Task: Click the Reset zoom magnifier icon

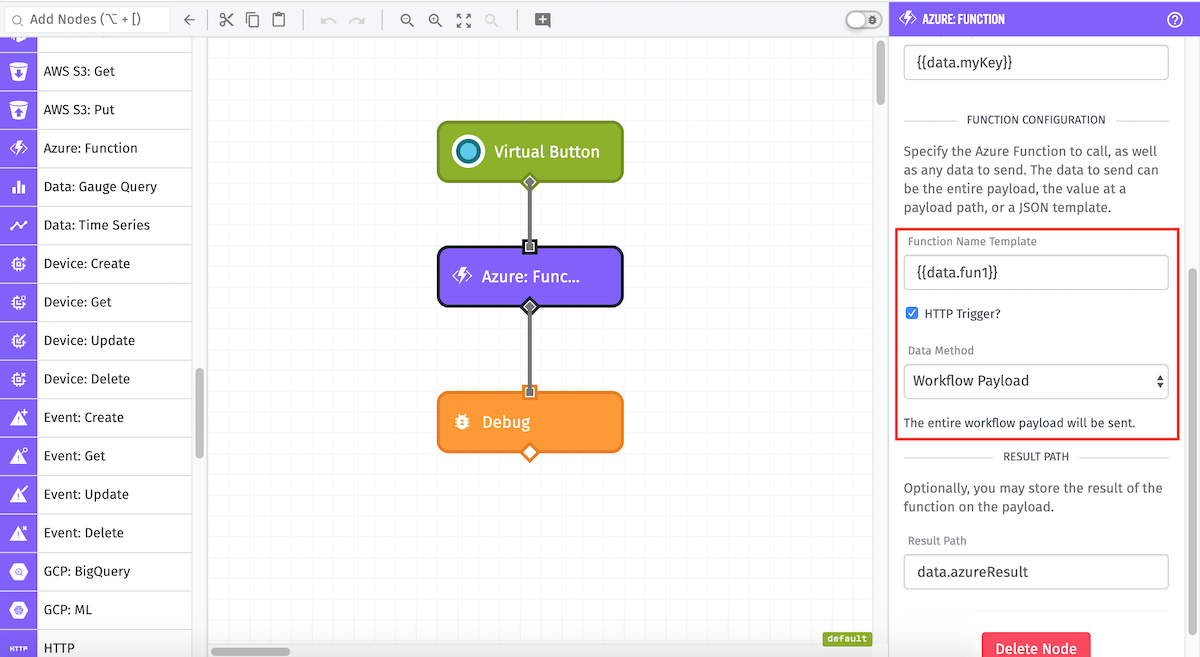Action: 491,20
